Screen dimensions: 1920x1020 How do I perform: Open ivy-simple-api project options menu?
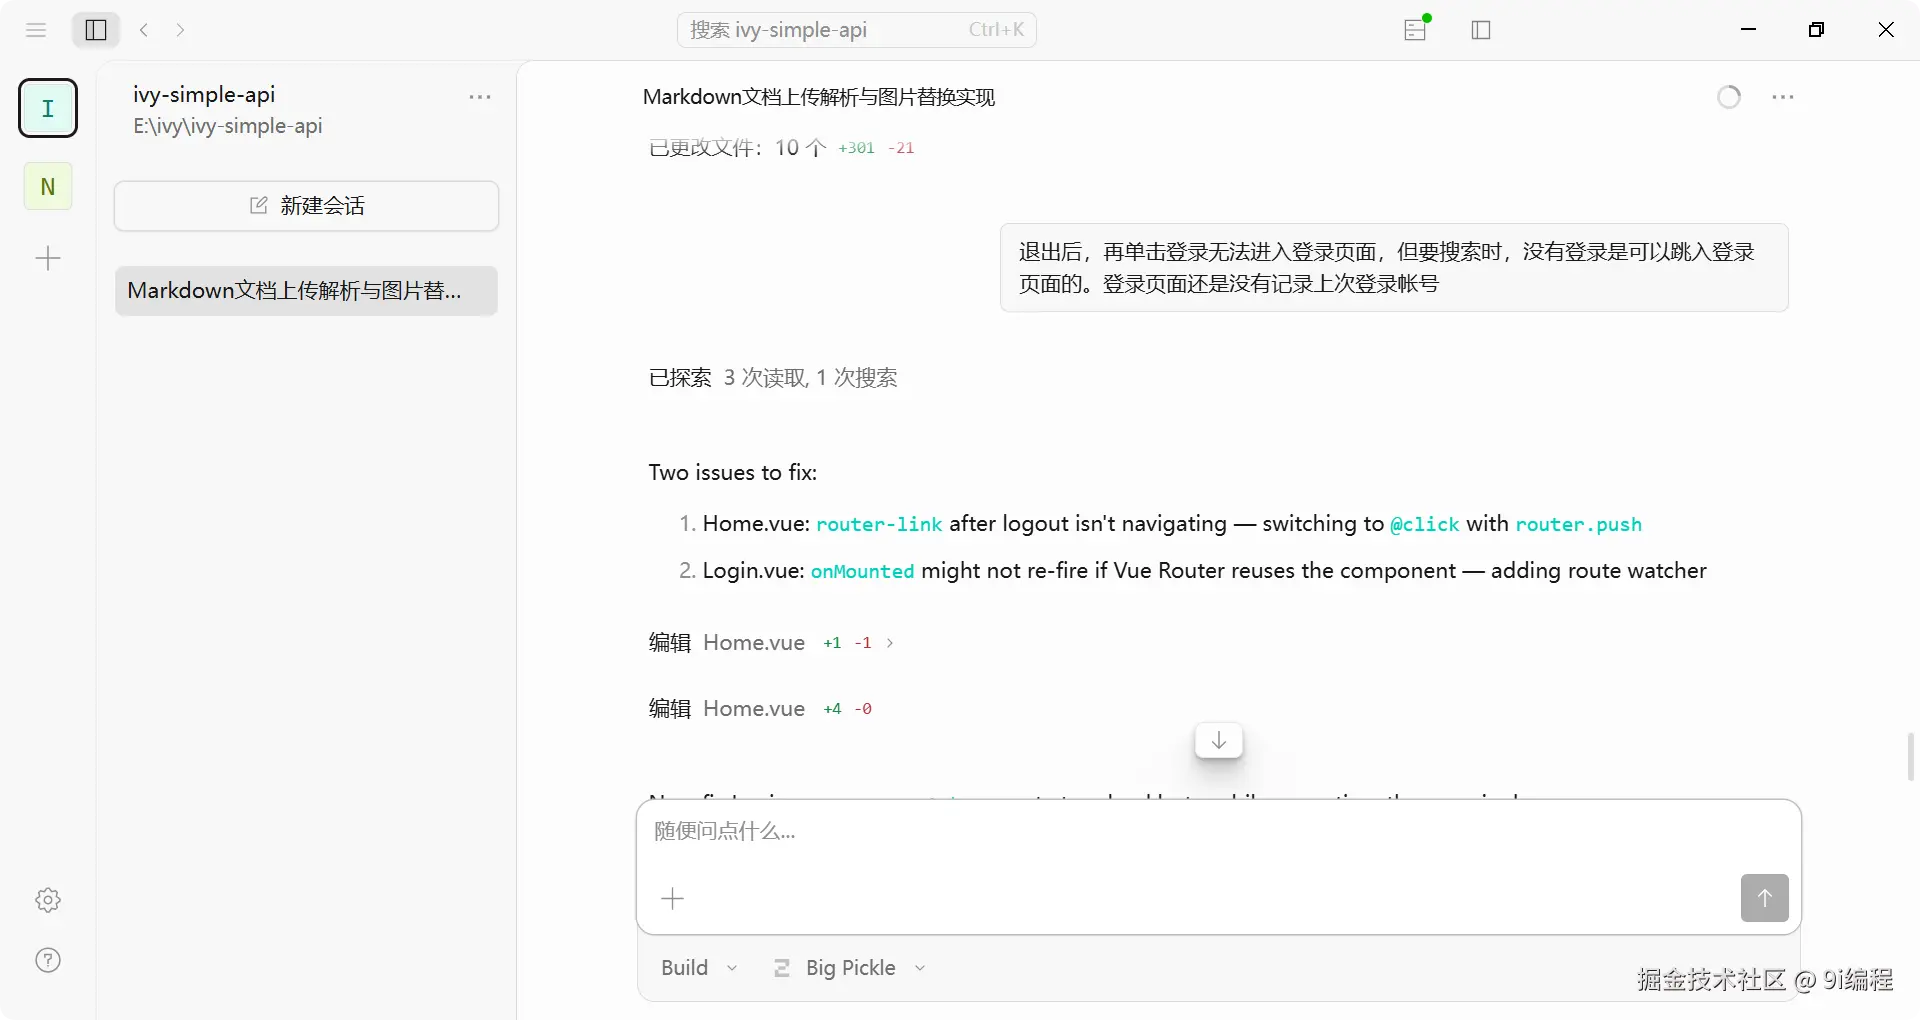[480, 97]
